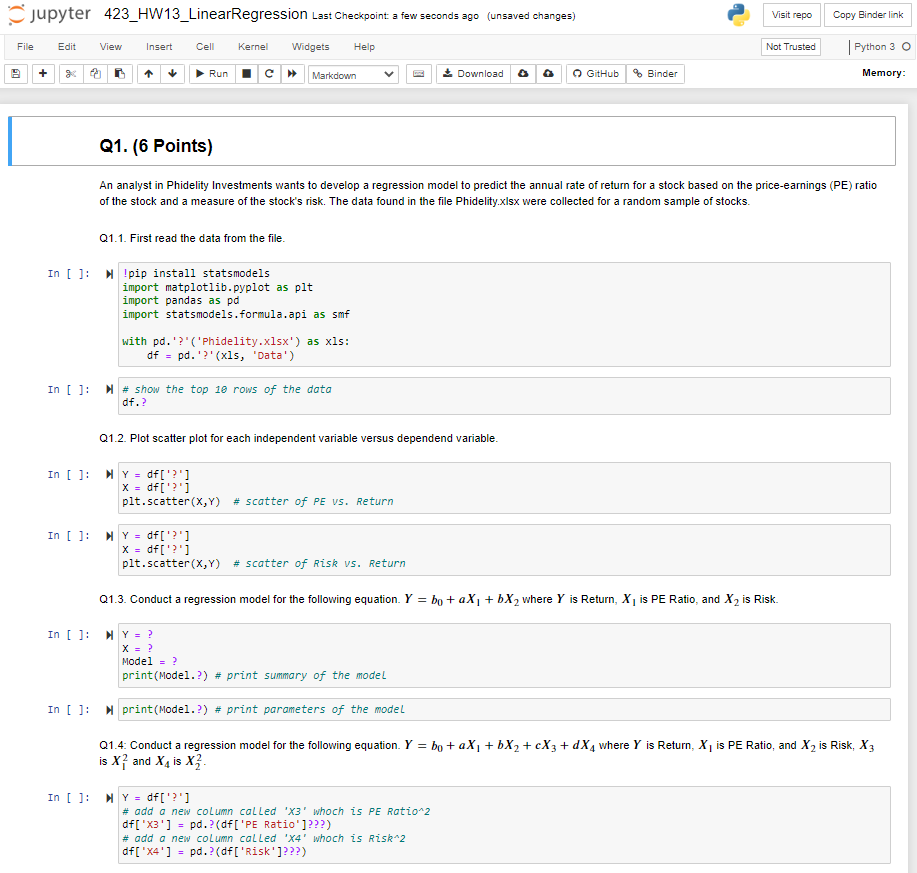This screenshot has height=873, width=917.
Task: Restart the kernel with circular arrow
Action: [x=269, y=74]
